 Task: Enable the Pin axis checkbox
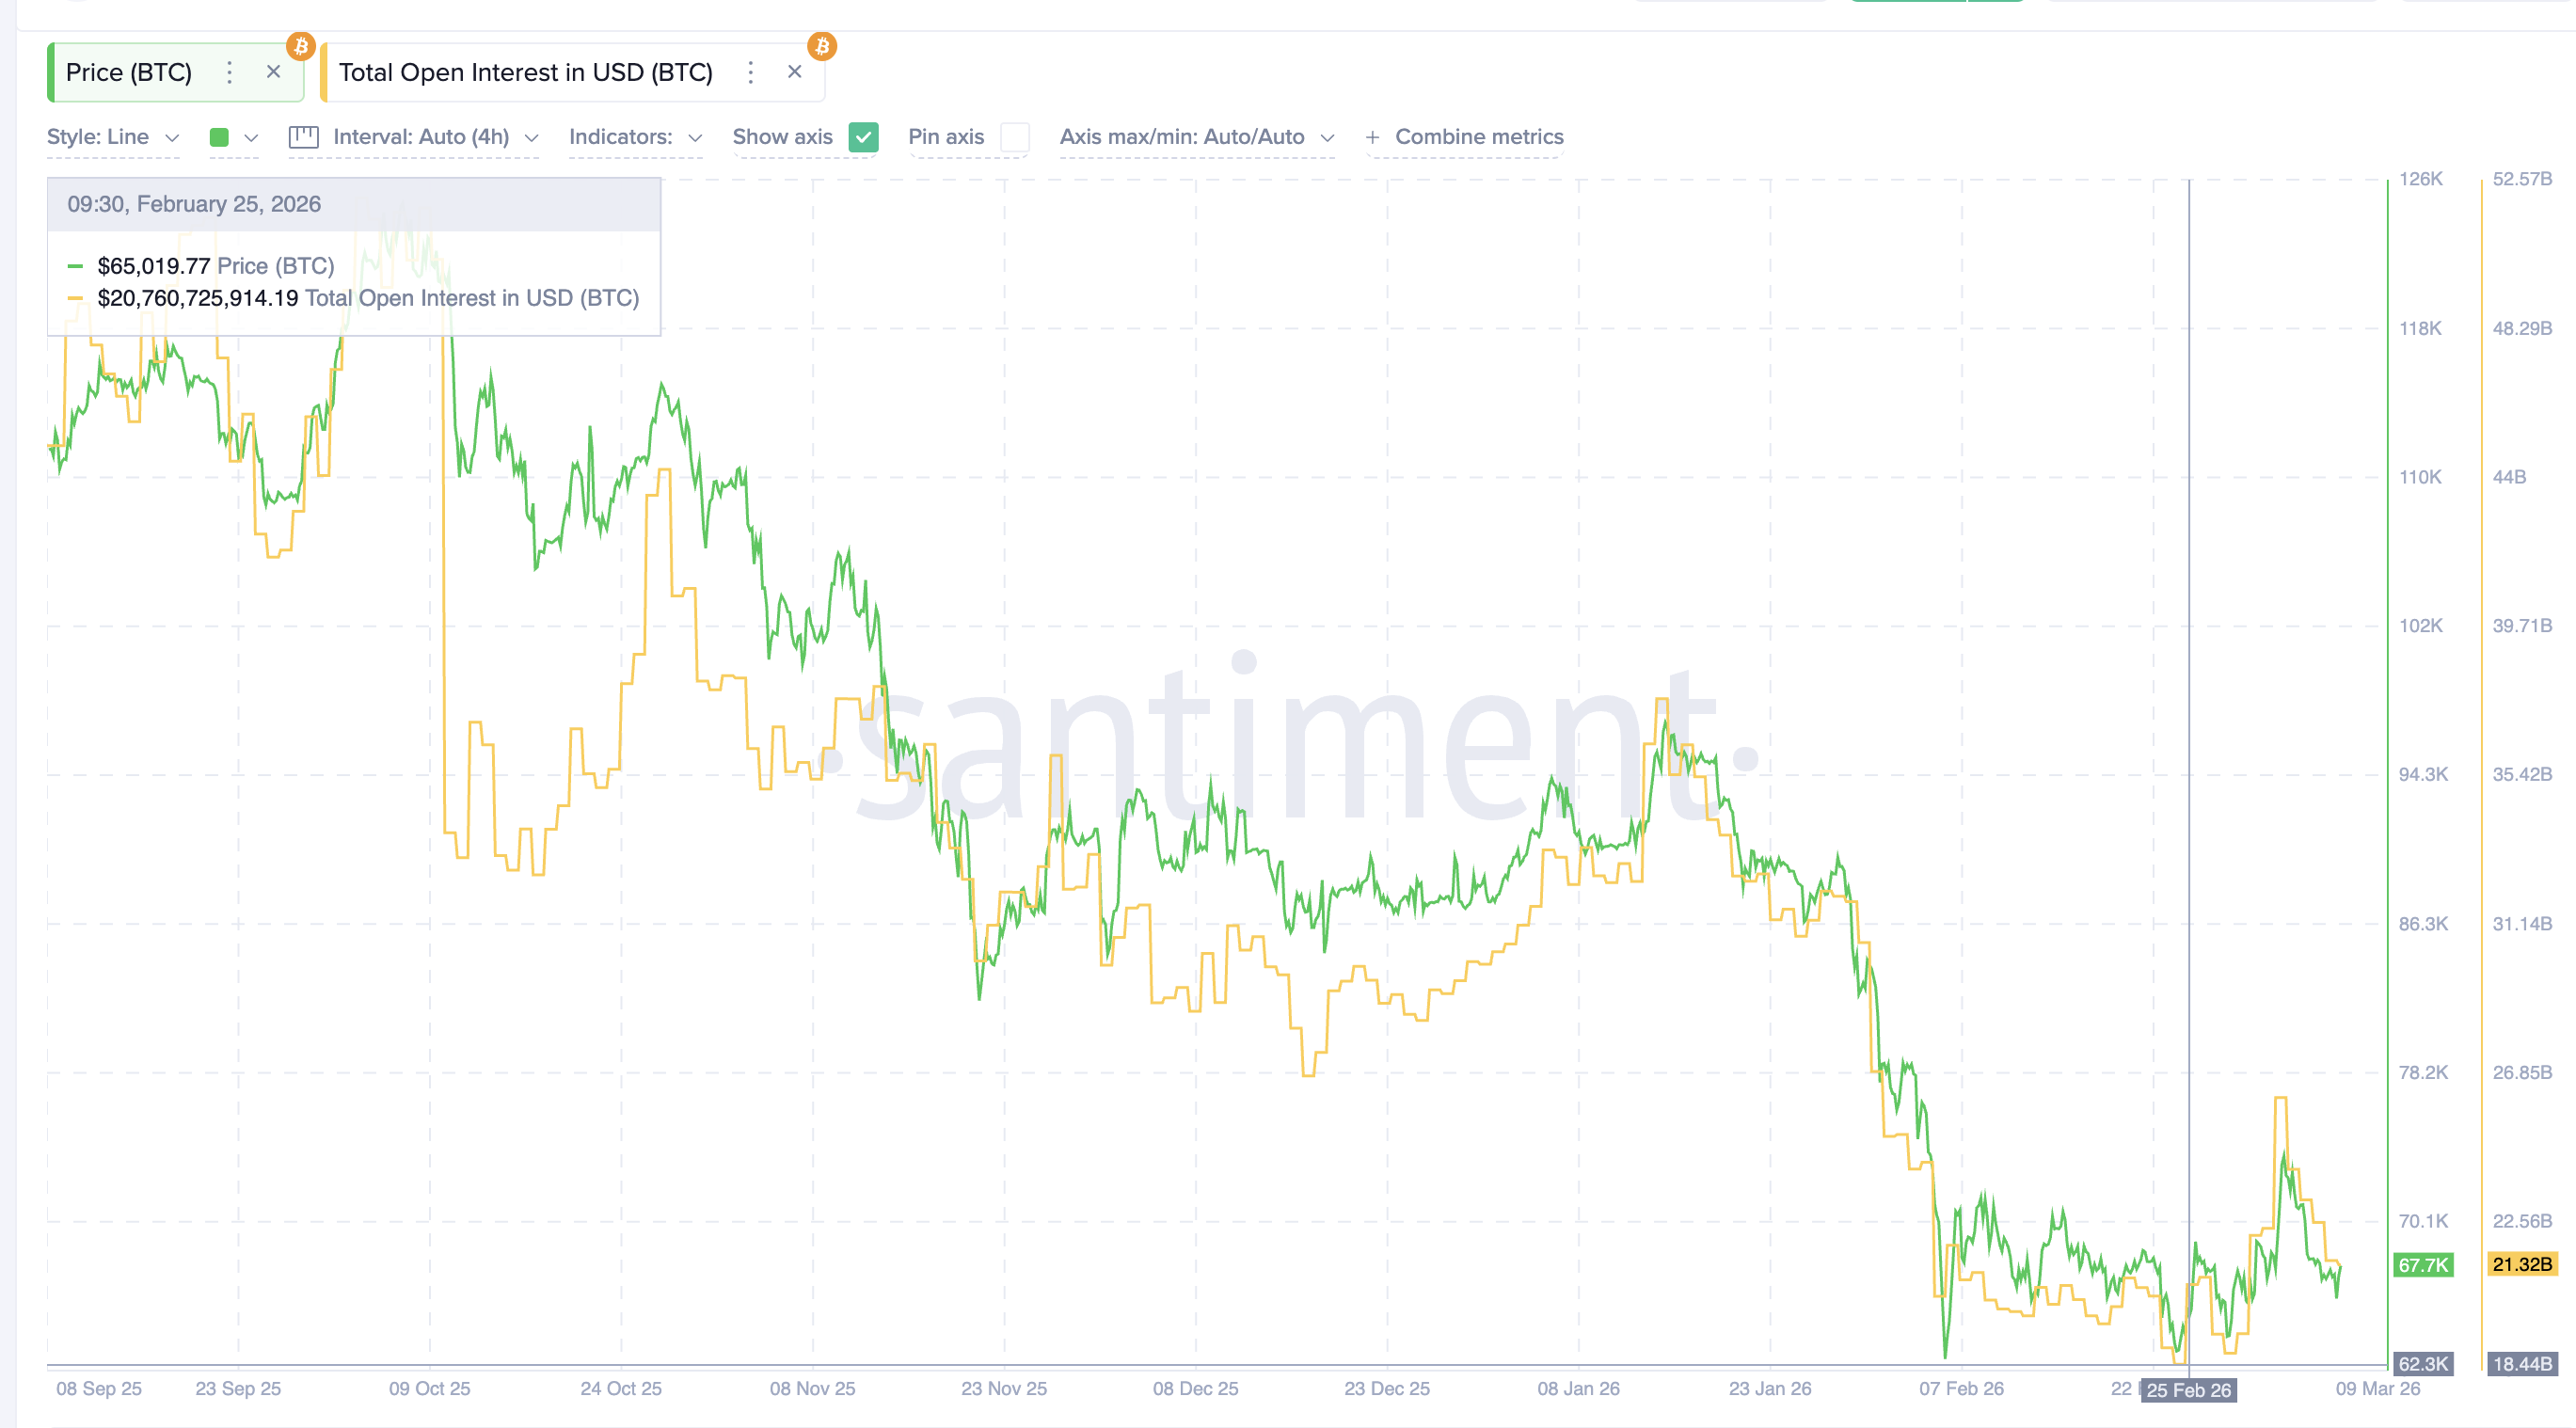pos(1015,137)
